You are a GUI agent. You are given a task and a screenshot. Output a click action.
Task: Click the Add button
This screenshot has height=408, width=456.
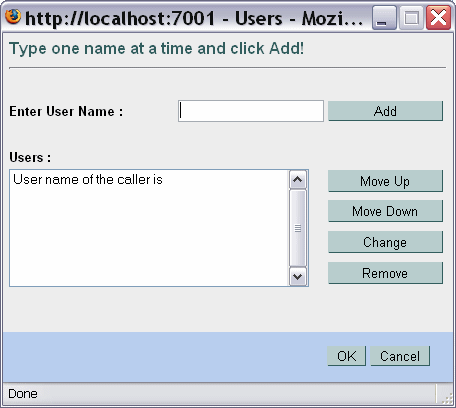tap(385, 111)
